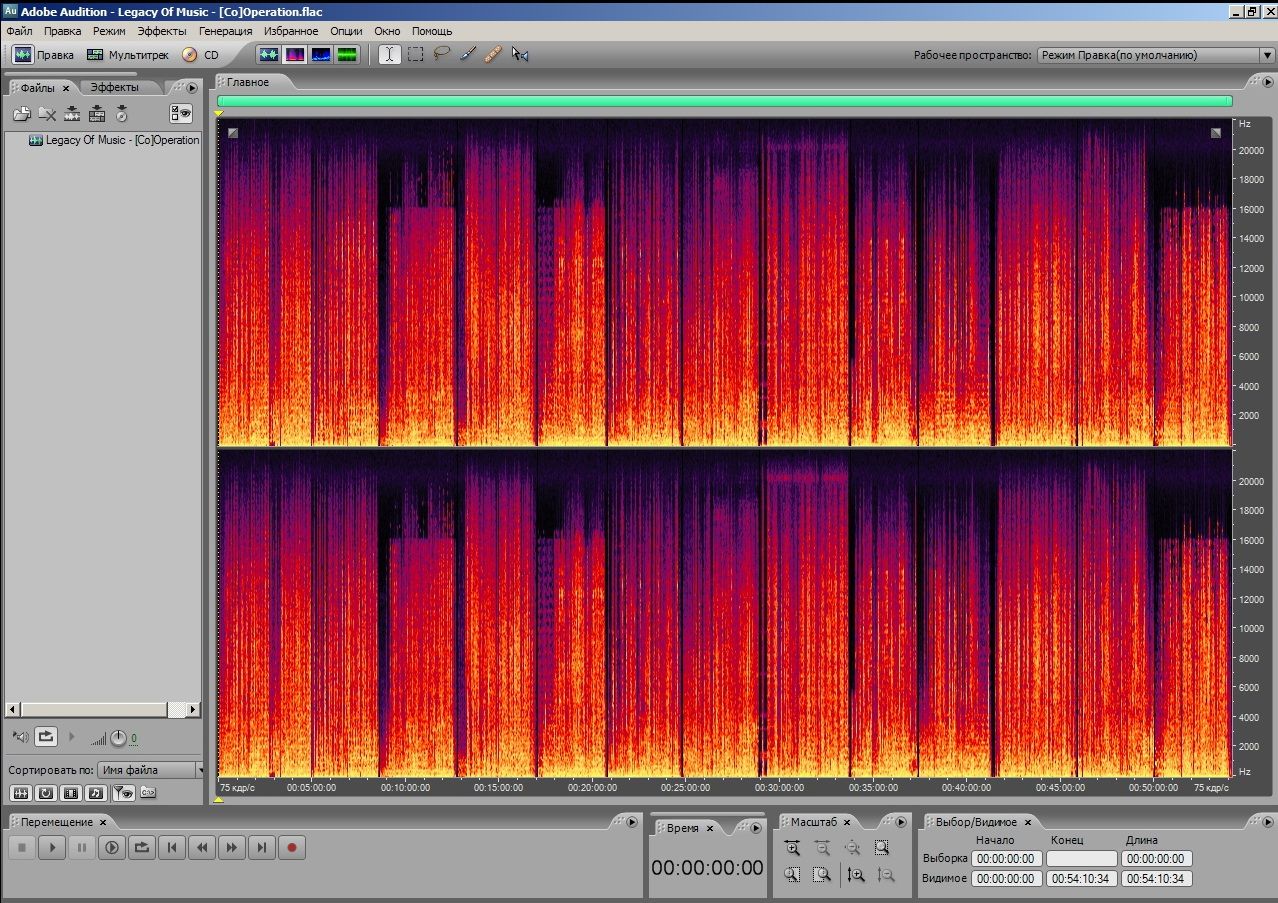Click the CD view button

click(200, 55)
